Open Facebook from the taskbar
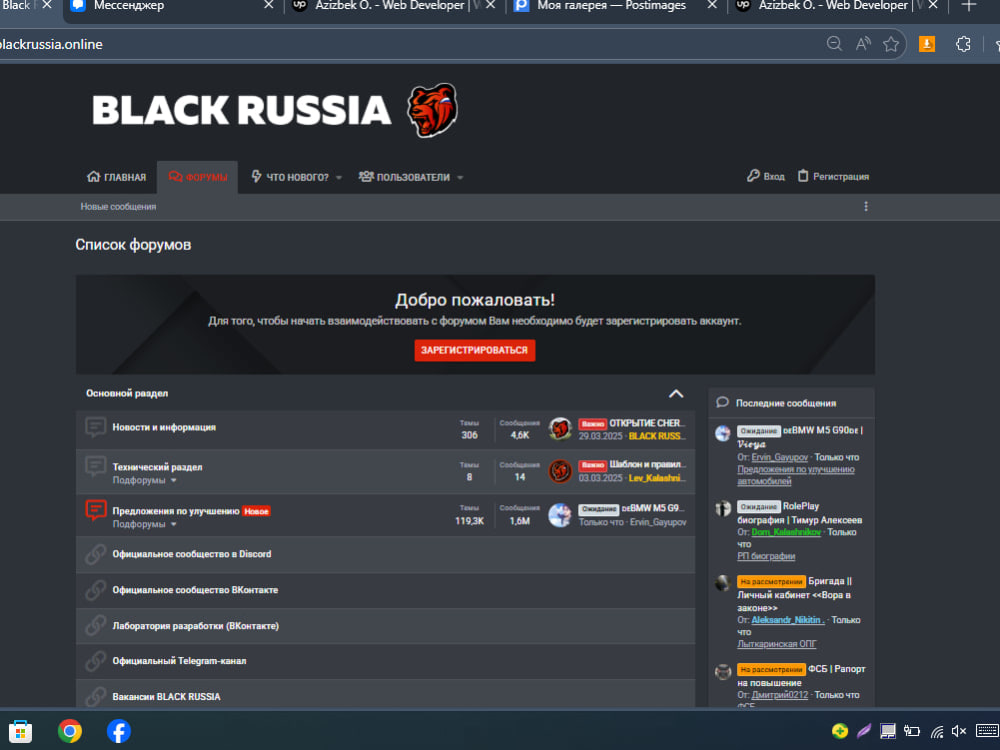1000x750 pixels. click(x=119, y=731)
